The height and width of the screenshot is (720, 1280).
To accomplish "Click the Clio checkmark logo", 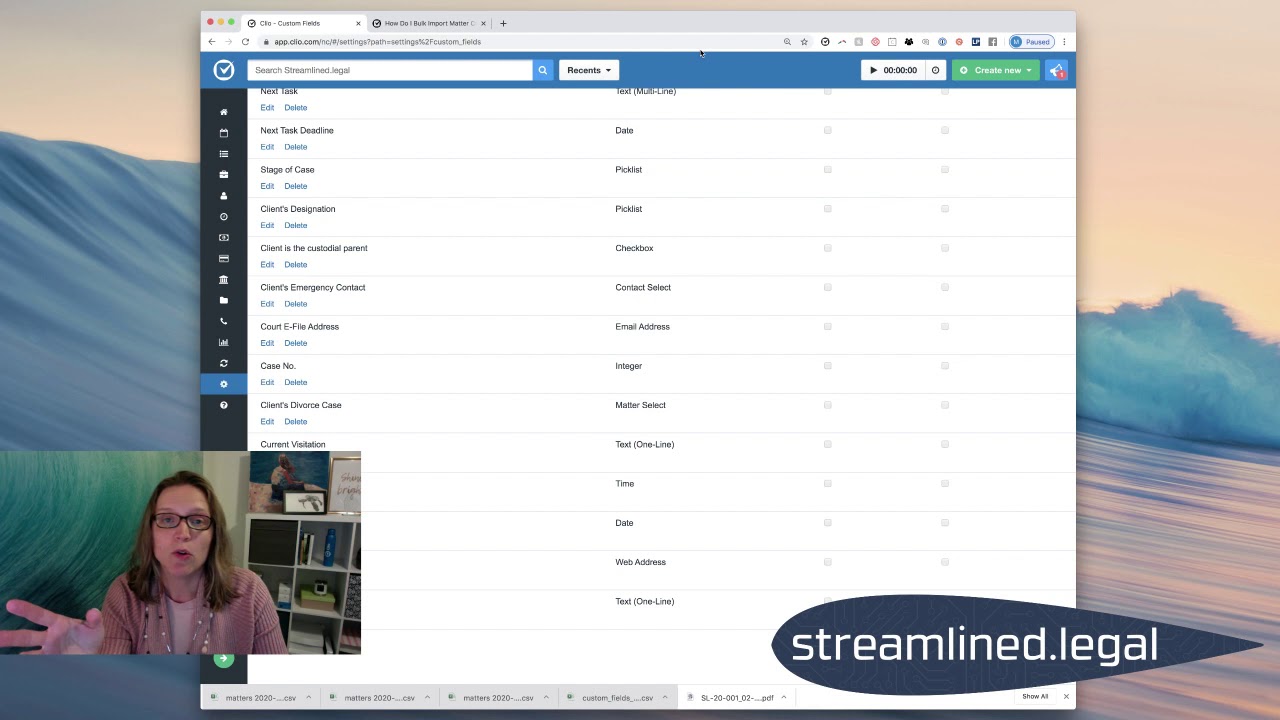I will (224, 70).
